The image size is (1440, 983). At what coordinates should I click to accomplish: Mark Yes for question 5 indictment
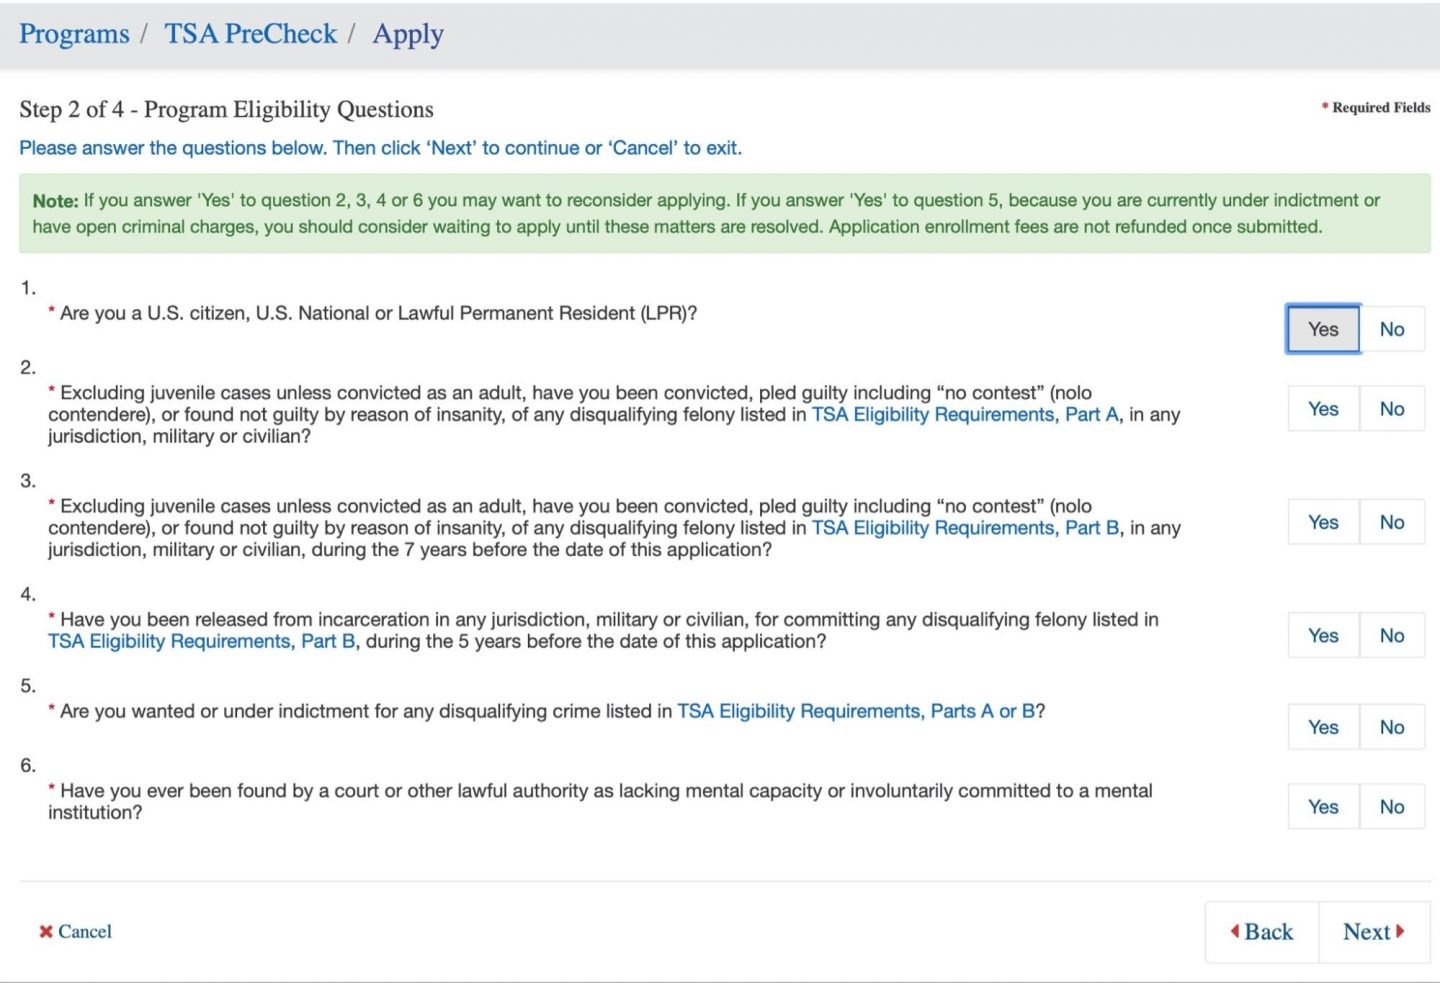tap(1322, 727)
